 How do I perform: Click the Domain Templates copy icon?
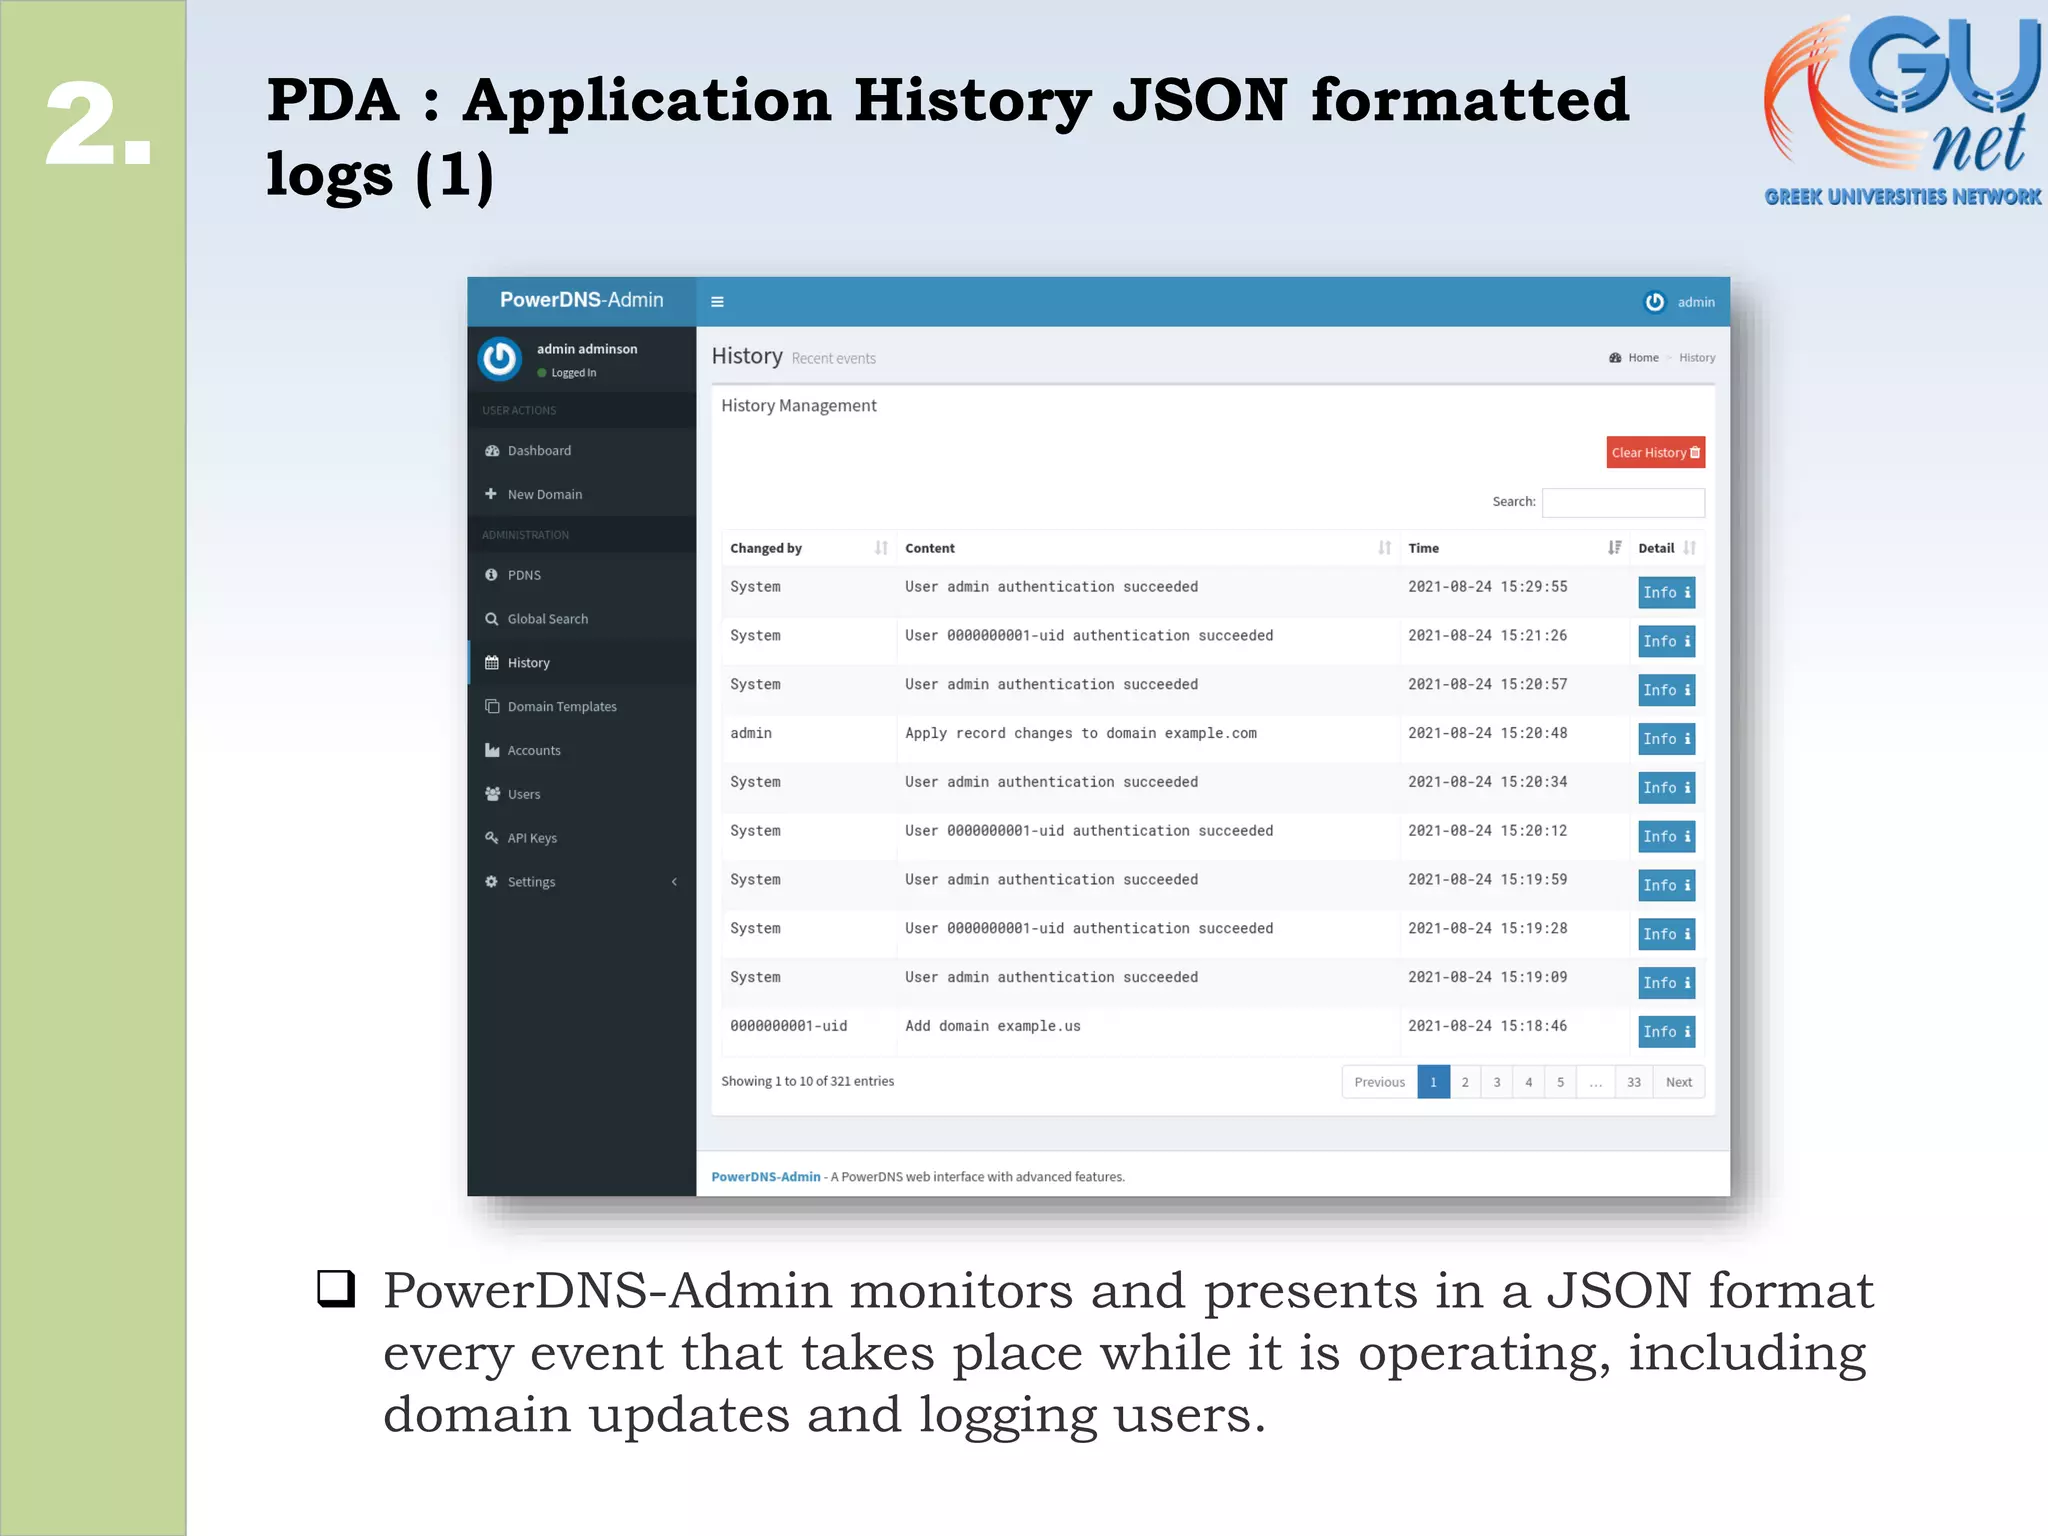[x=492, y=706]
